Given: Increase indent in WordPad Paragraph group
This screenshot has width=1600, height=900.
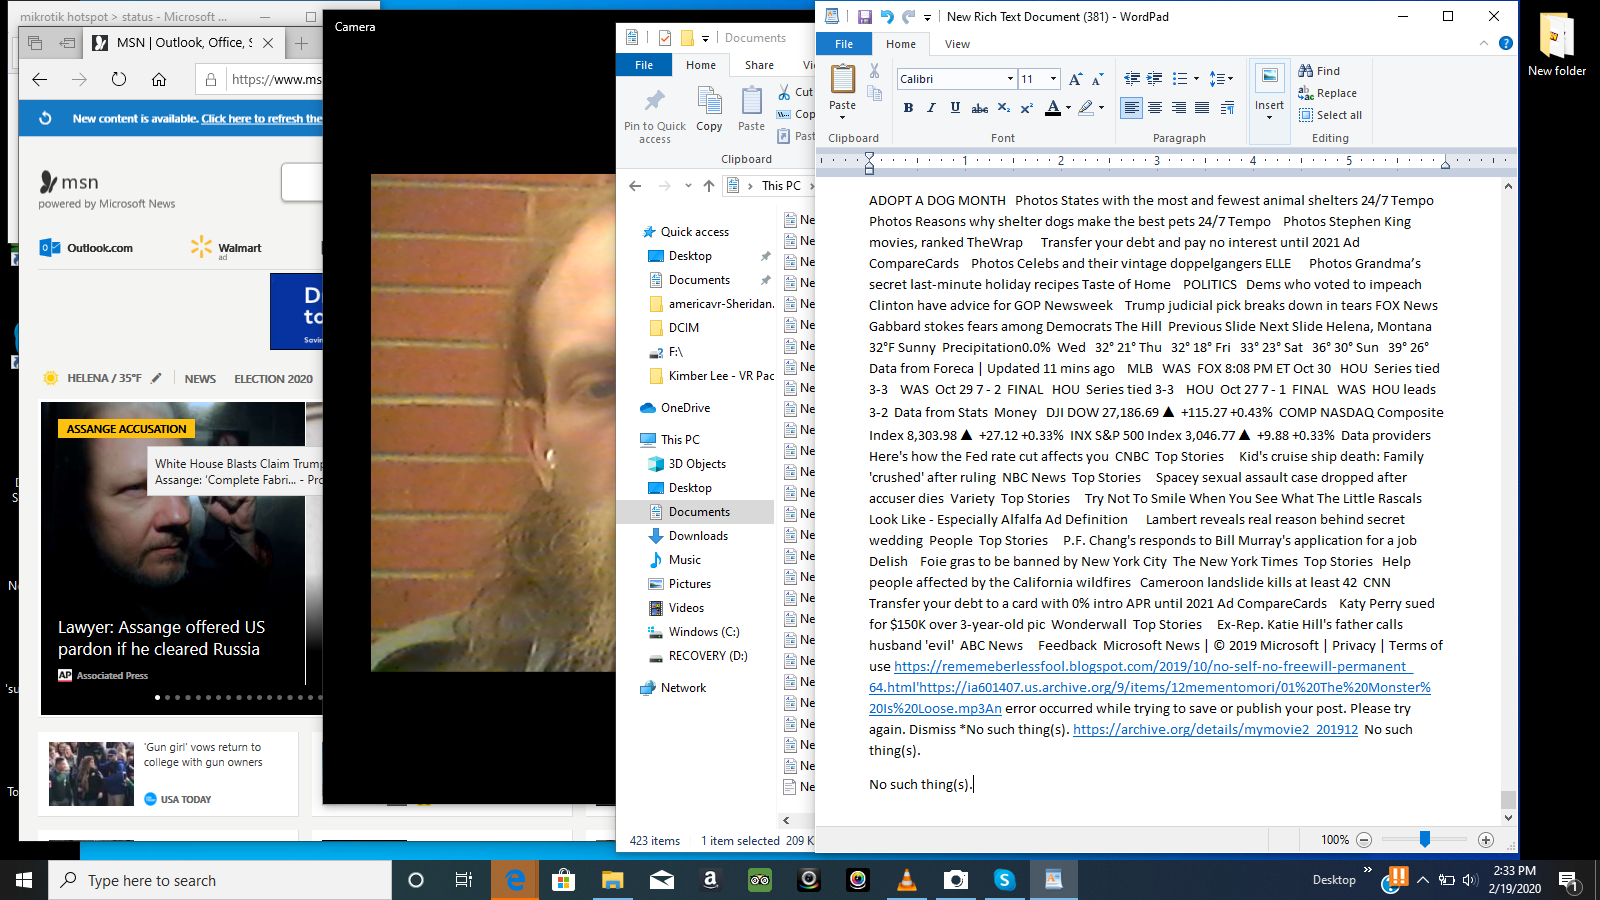Looking at the screenshot, I should pyautogui.click(x=1154, y=79).
